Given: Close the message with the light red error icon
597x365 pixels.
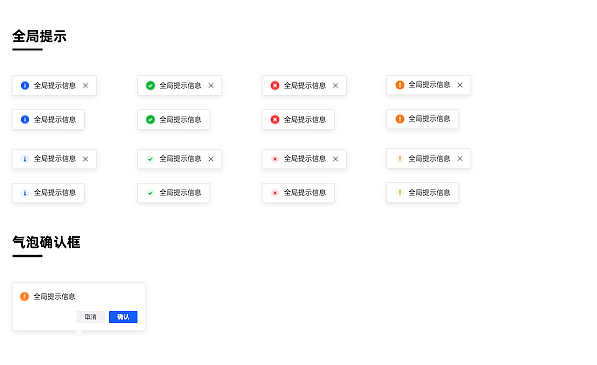Looking at the screenshot, I should coord(335,159).
